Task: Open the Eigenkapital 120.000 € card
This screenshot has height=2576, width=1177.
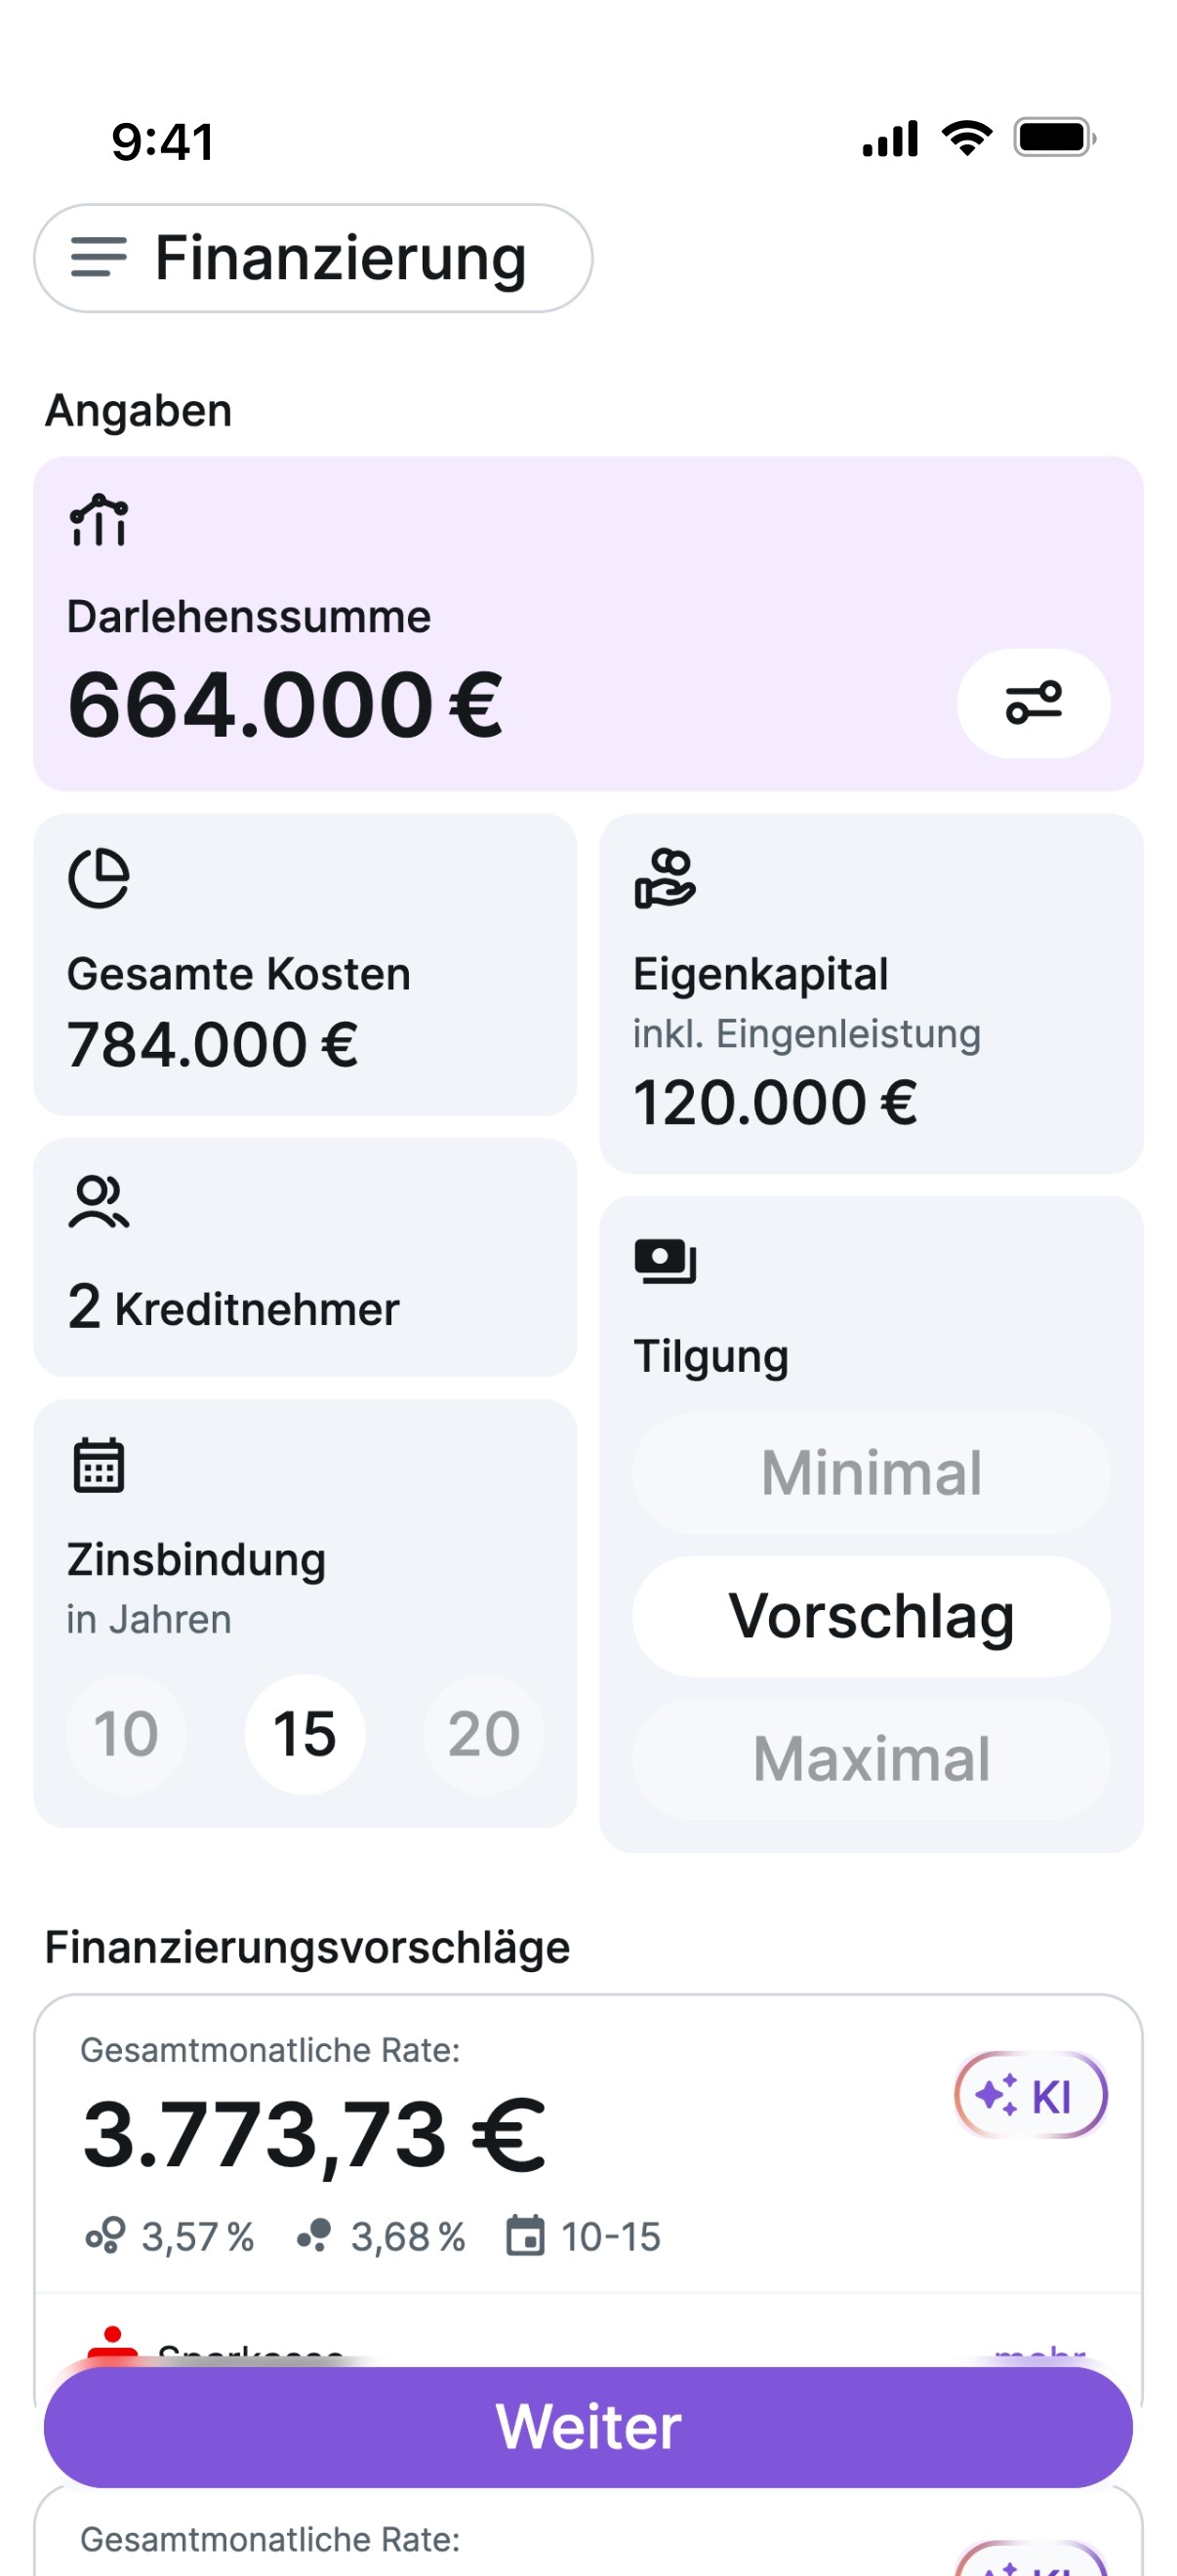Action: pyautogui.click(x=871, y=993)
